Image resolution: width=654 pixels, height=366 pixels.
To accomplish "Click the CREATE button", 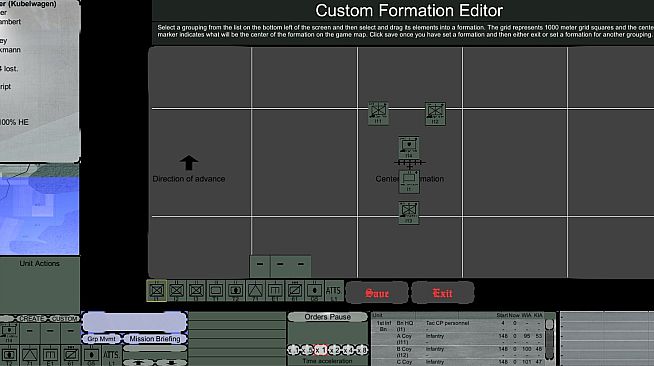I will pyautogui.click(x=32, y=318).
